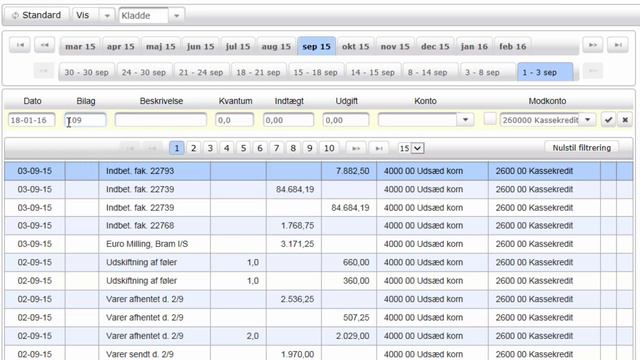
Task: Select the 30 - 30 sep period tab
Action: pyautogui.click(x=87, y=72)
